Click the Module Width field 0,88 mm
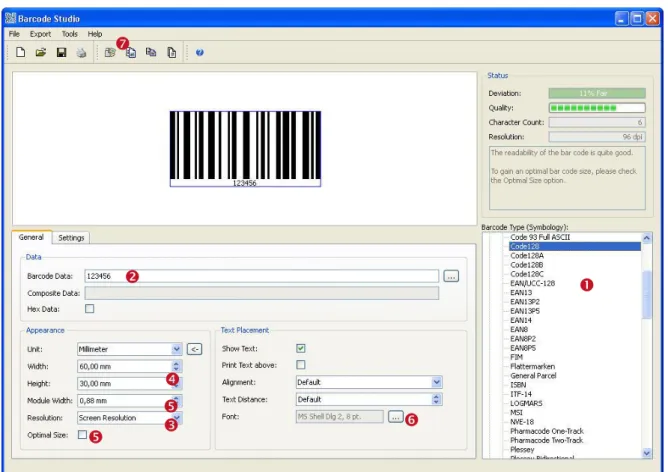 point(124,400)
